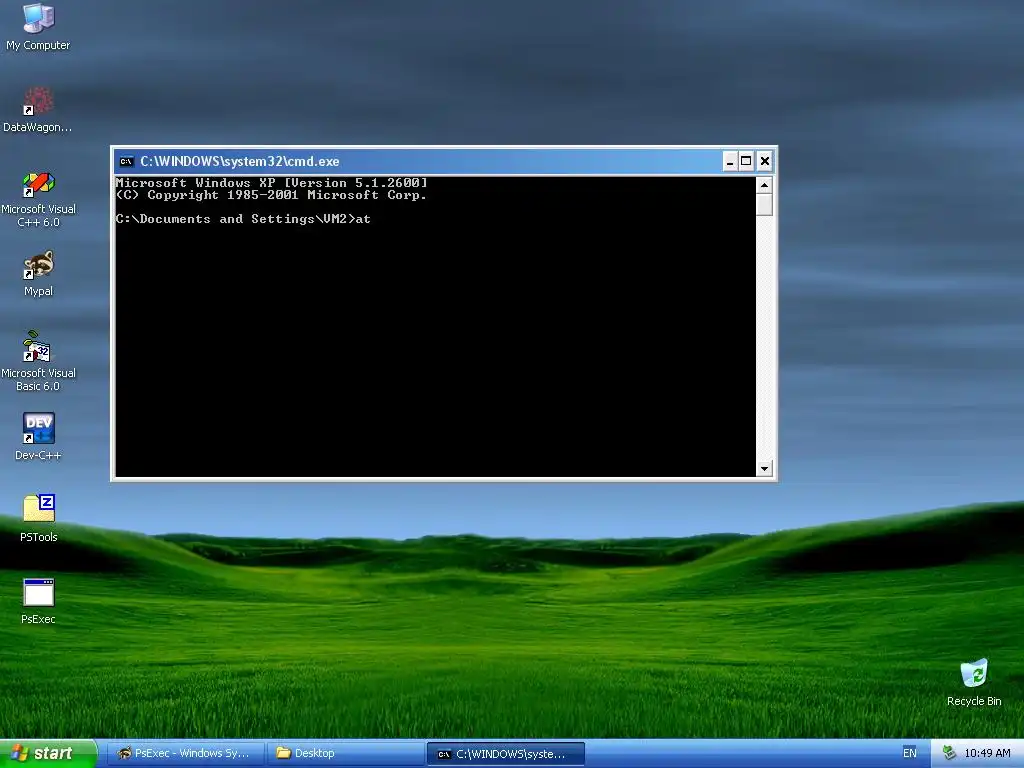Screen dimensions: 1024x768
Task: Select the PsExec desktop icon
Action: 38,601
